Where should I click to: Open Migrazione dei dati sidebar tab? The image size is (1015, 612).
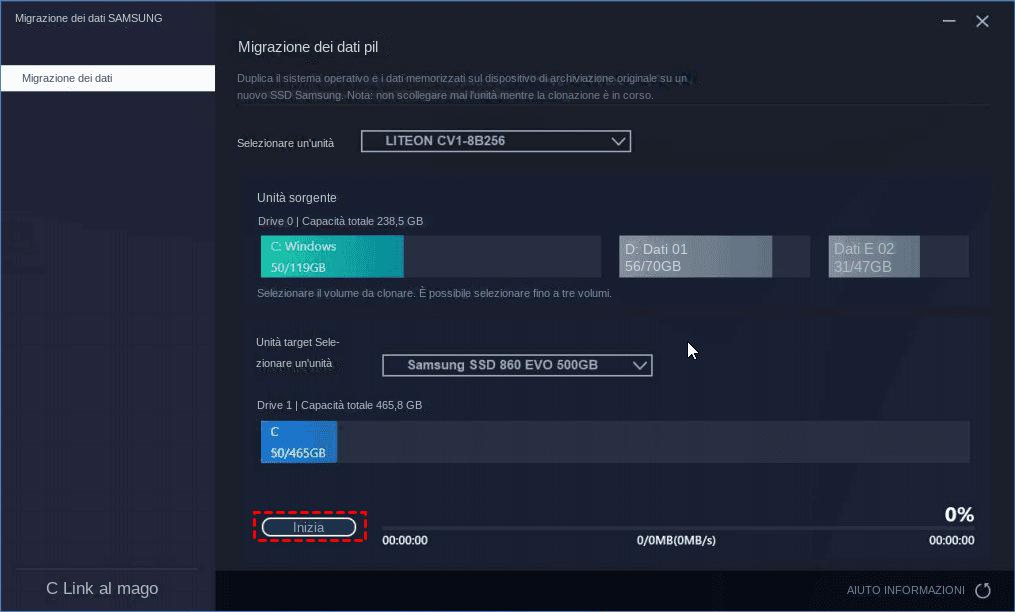coord(108,78)
